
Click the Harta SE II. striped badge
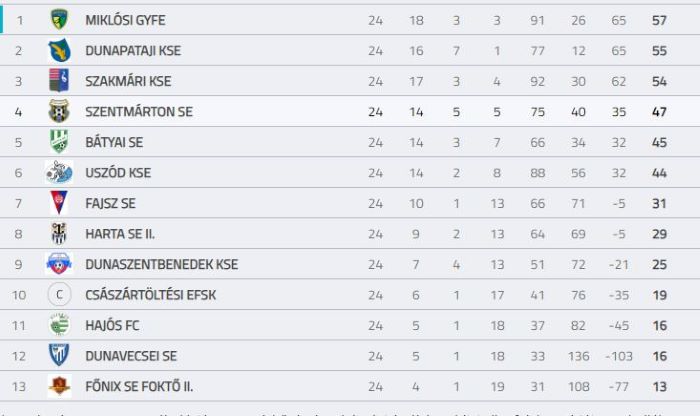(59, 233)
